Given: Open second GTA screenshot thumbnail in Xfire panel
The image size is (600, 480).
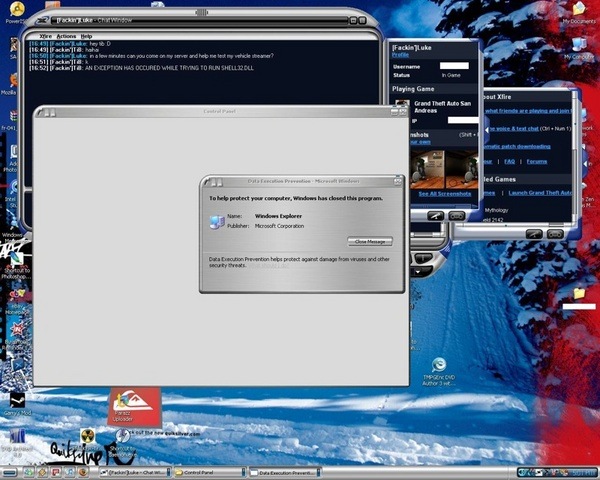Looking at the screenshot, I should tap(462, 170).
